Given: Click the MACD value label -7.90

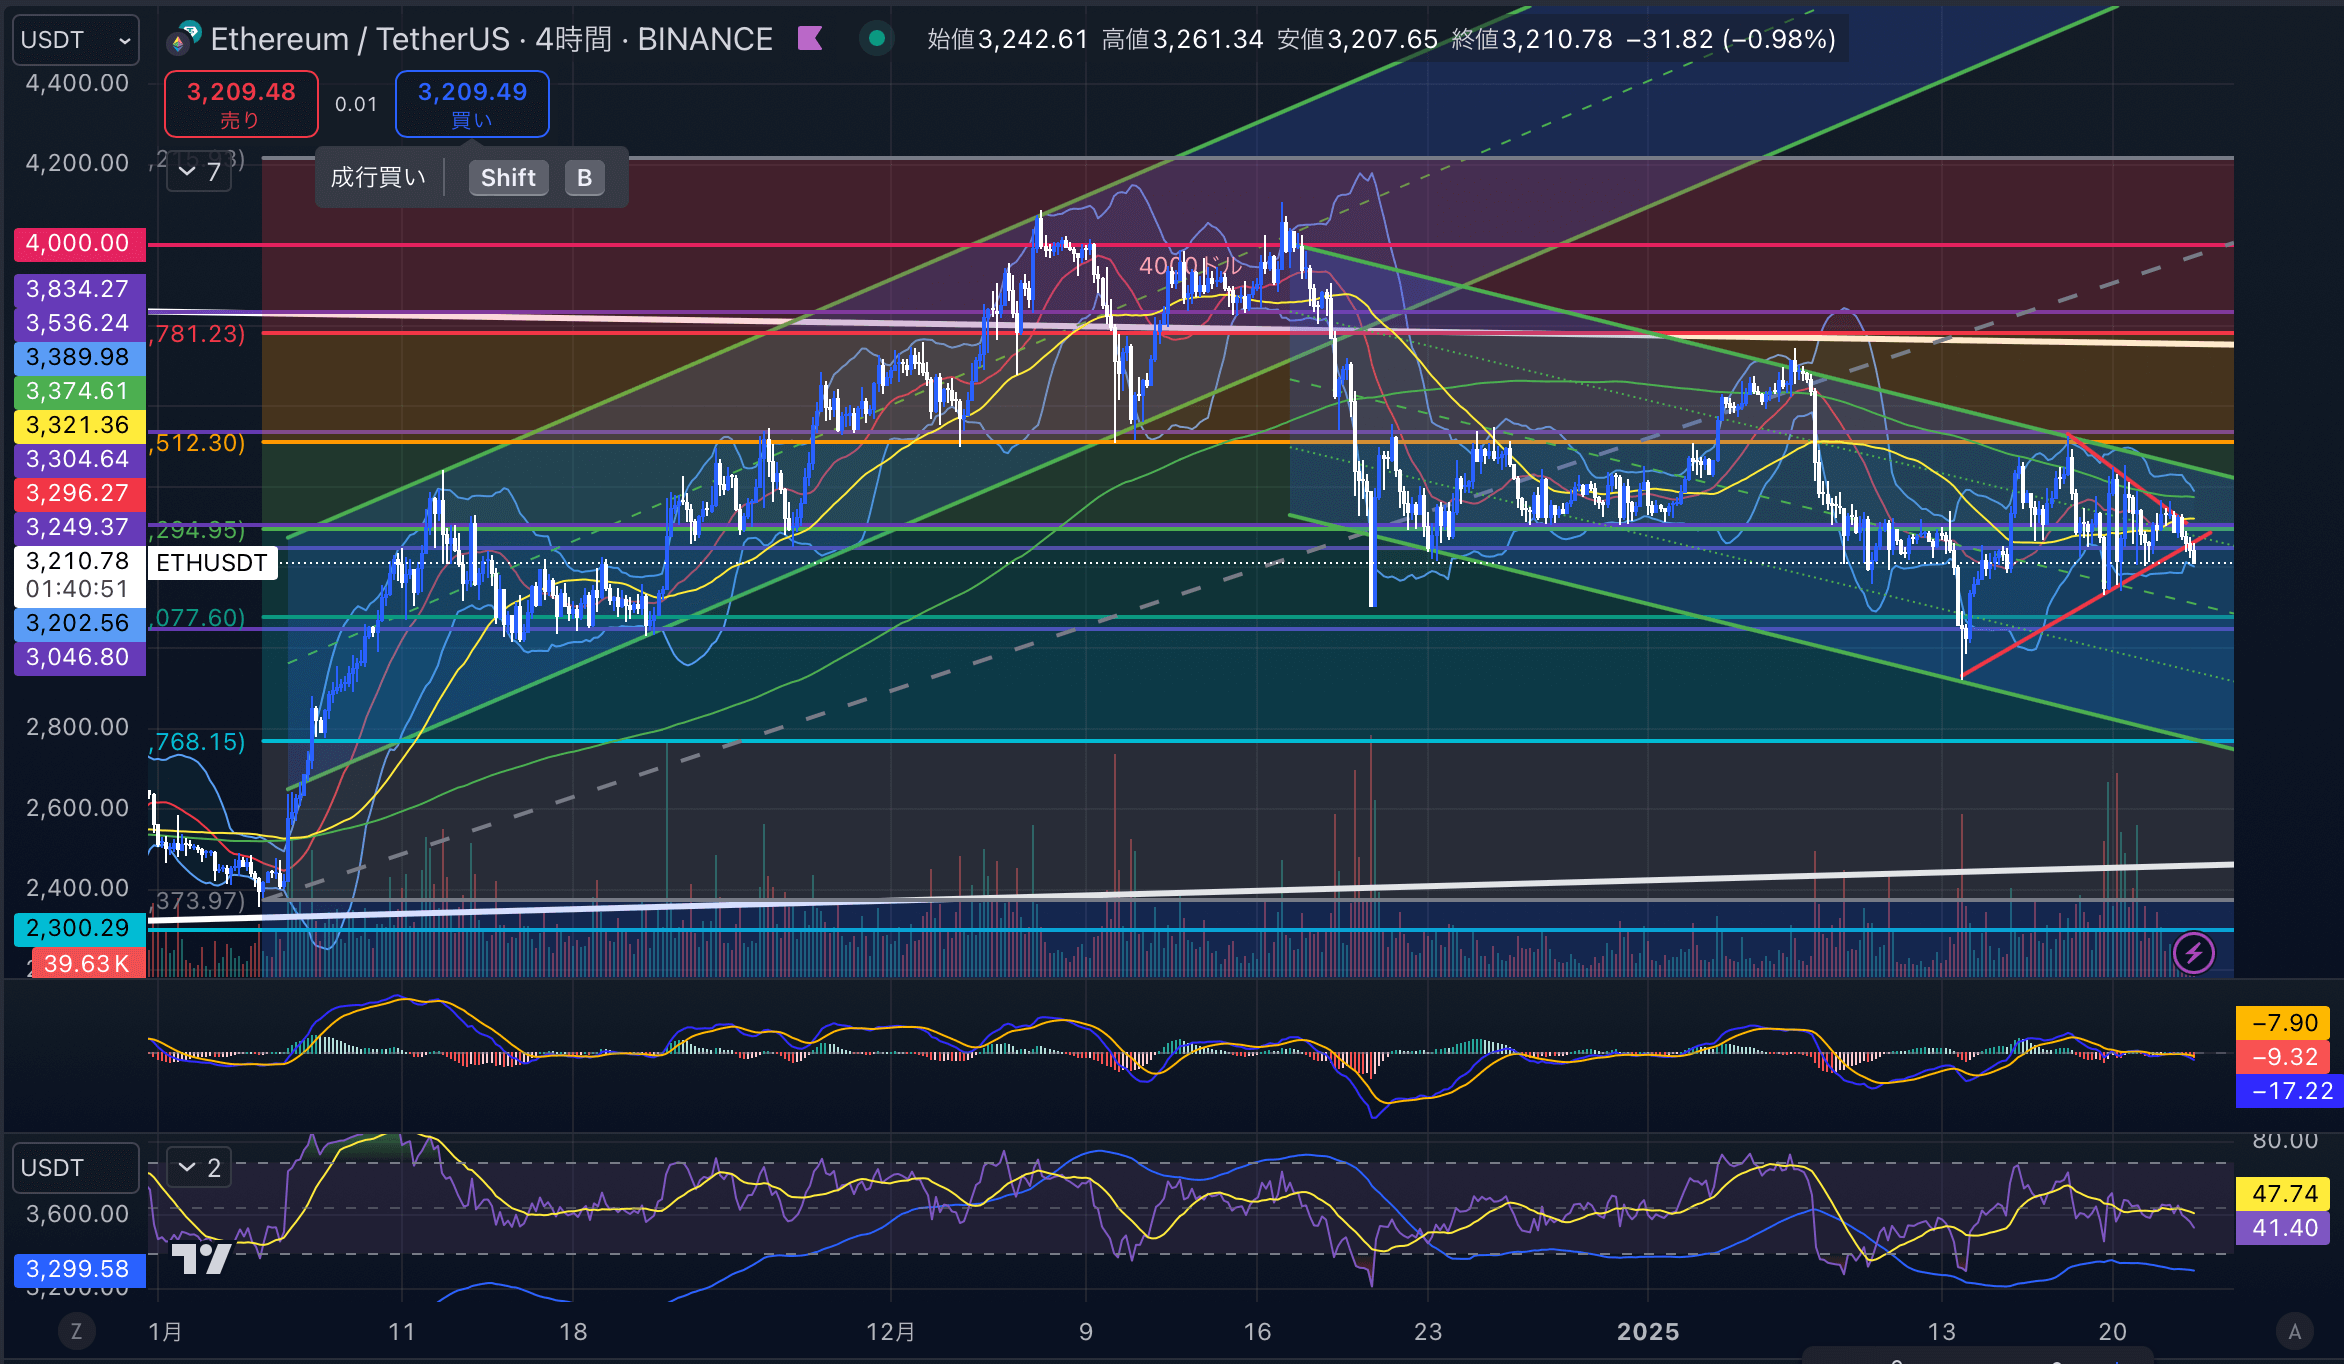Looking at the screenshot, I should (x=2284, y=1023).
